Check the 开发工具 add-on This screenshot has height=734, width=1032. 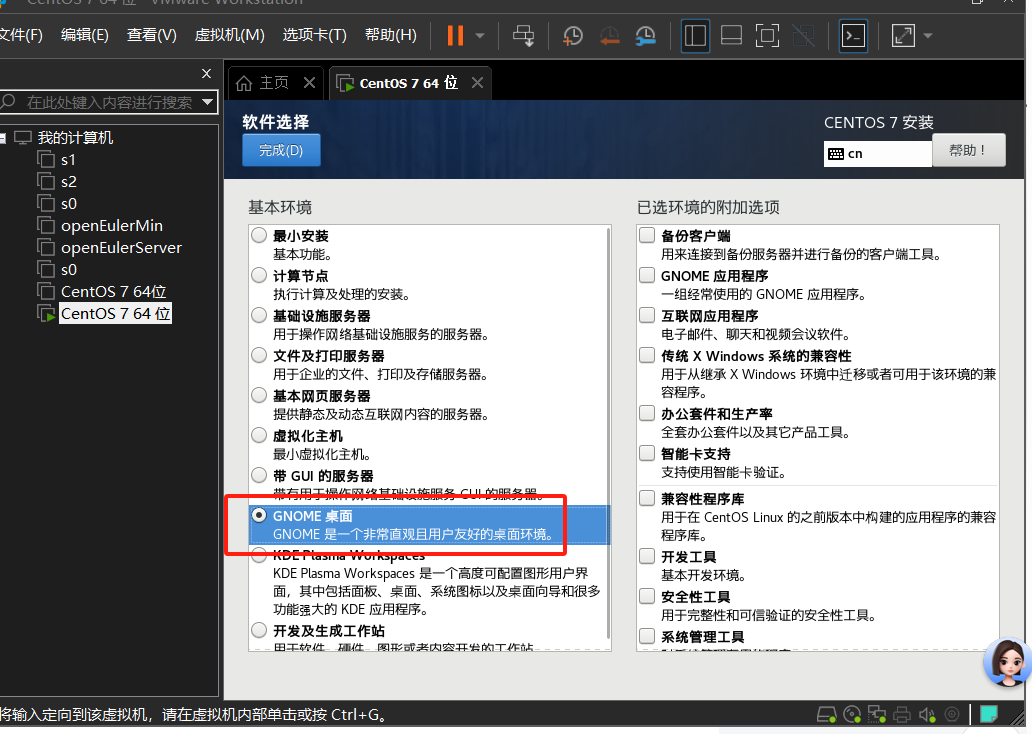tap(648, 556)
